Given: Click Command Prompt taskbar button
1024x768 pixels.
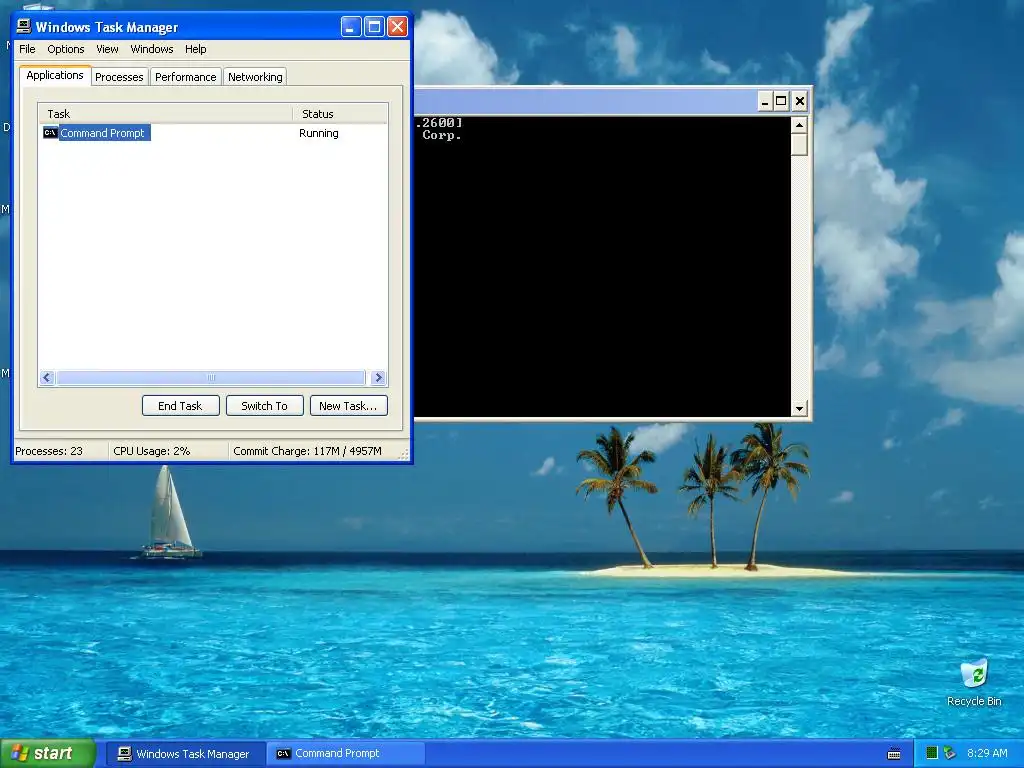Looking at the screenshot, I should coord(346,754).
